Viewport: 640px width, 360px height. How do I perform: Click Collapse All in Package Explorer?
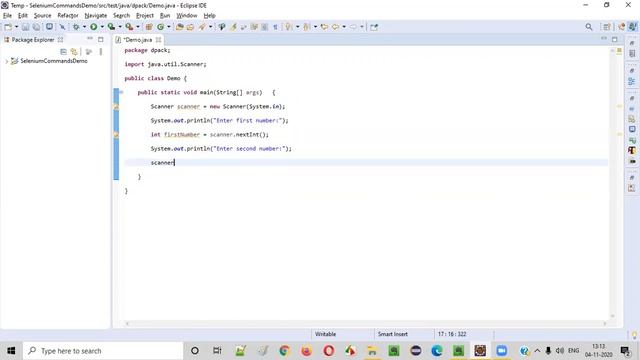pyautogui.click(x=63, y=51)
